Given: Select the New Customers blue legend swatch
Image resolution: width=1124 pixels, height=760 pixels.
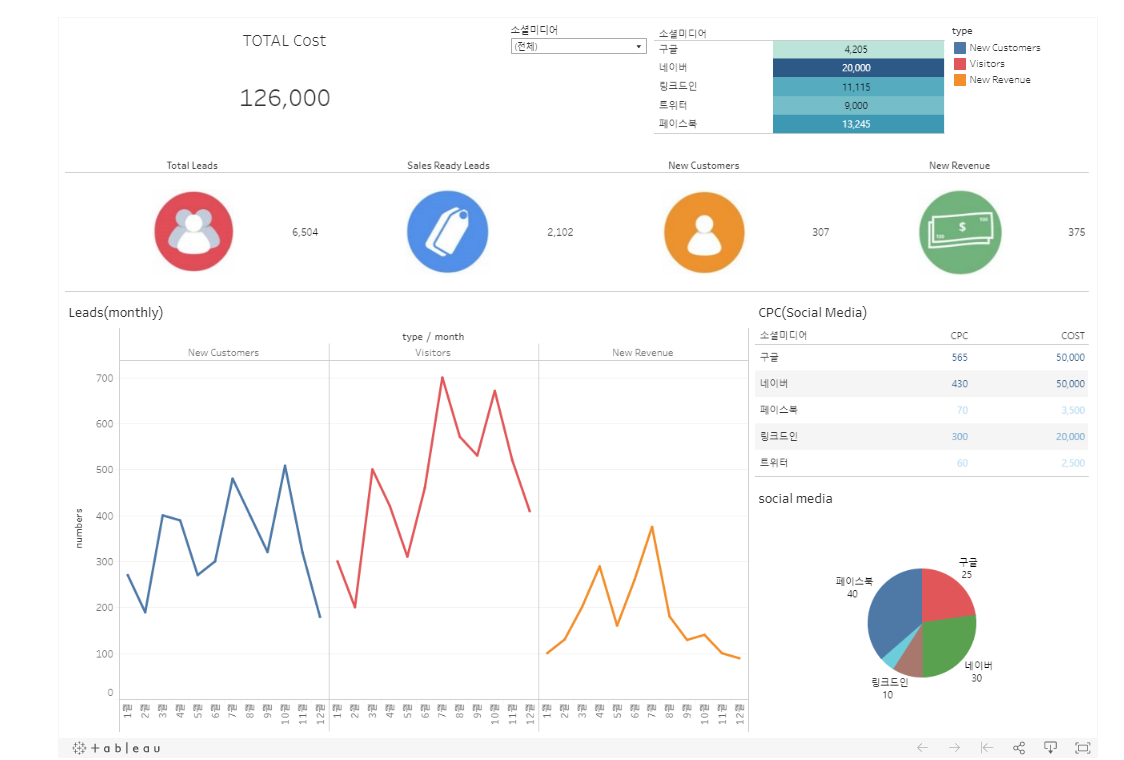Looking at the screenshot, I should point(960,48).
